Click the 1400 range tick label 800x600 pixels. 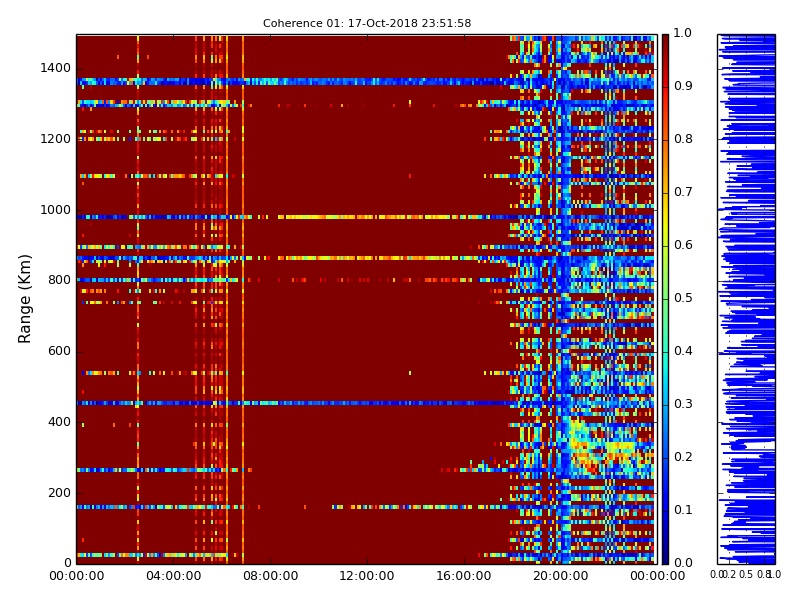click(x=55, y=68)
